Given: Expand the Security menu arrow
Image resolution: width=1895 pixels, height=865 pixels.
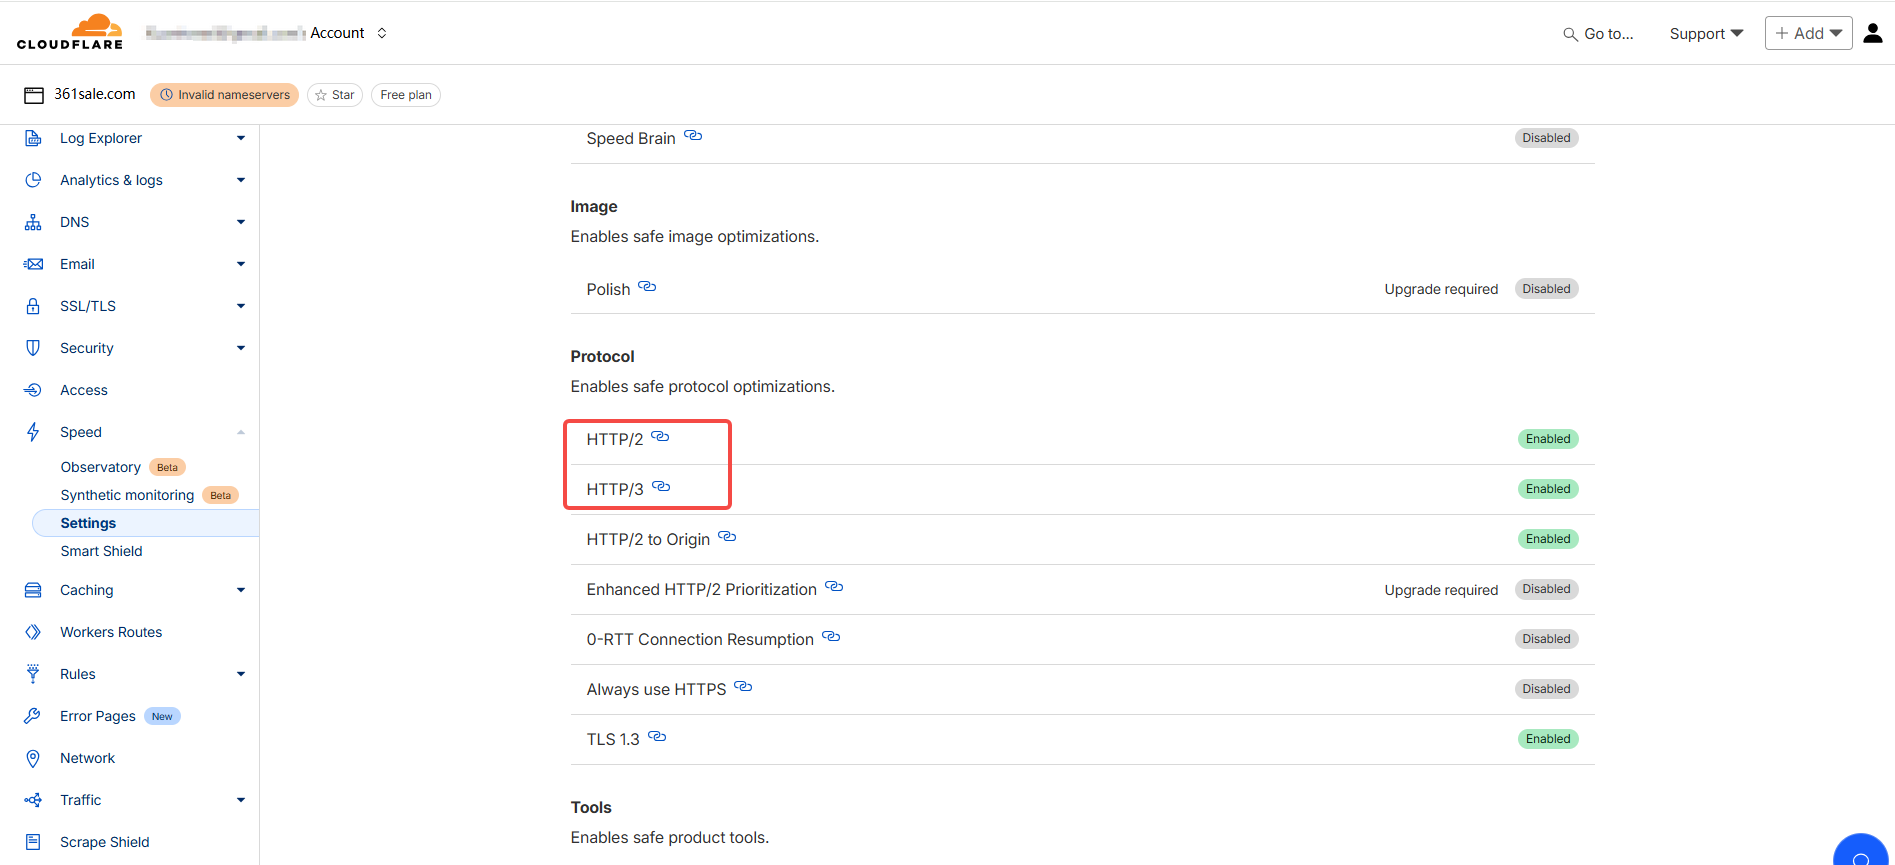Looking at the screenshot, I should [x=241, y=348].
